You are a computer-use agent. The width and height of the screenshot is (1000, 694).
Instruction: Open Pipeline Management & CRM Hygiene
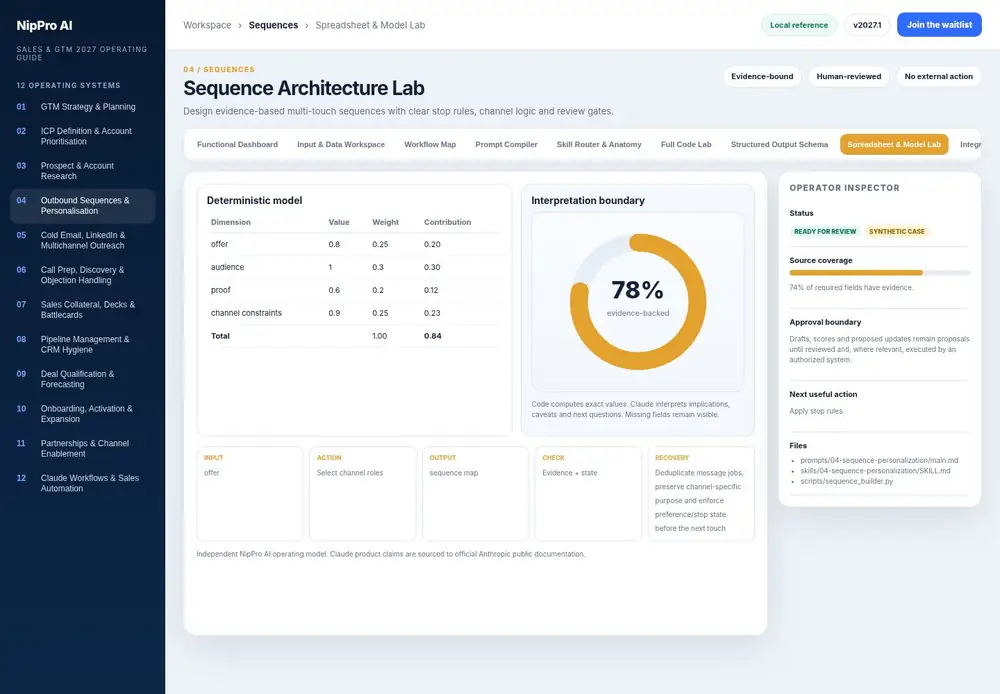82,344
